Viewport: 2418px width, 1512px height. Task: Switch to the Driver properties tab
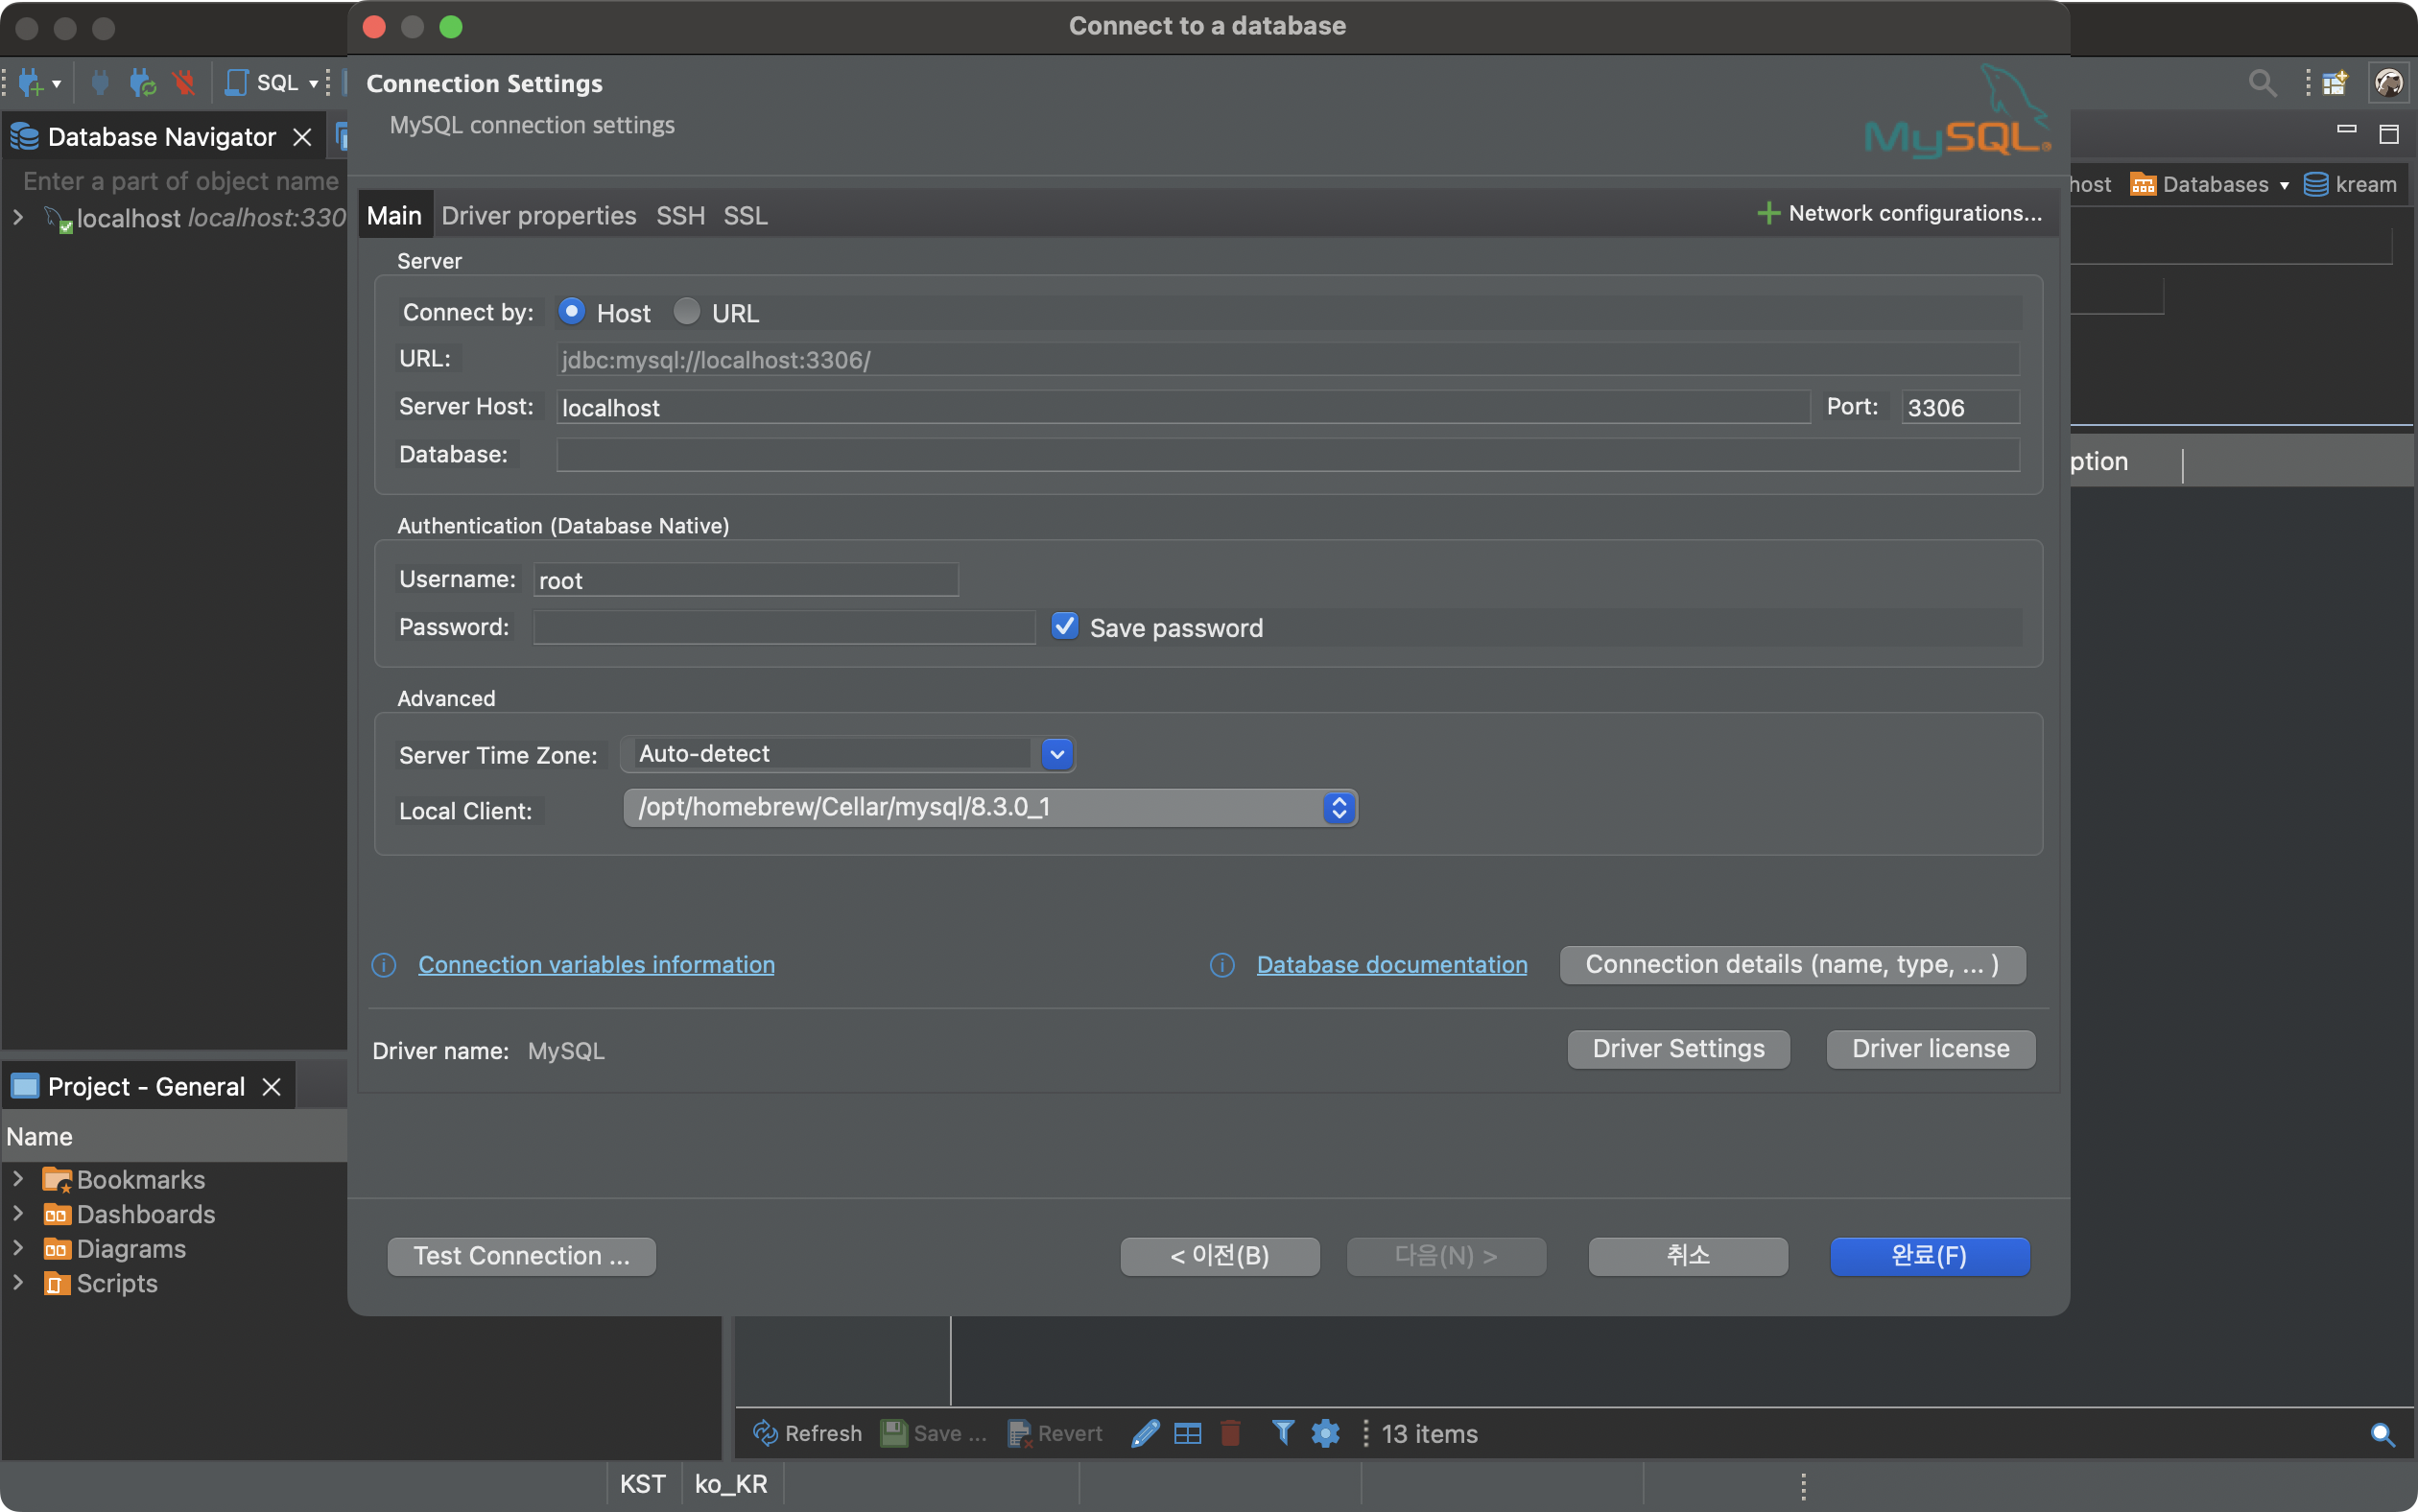(x=538, y=215)
